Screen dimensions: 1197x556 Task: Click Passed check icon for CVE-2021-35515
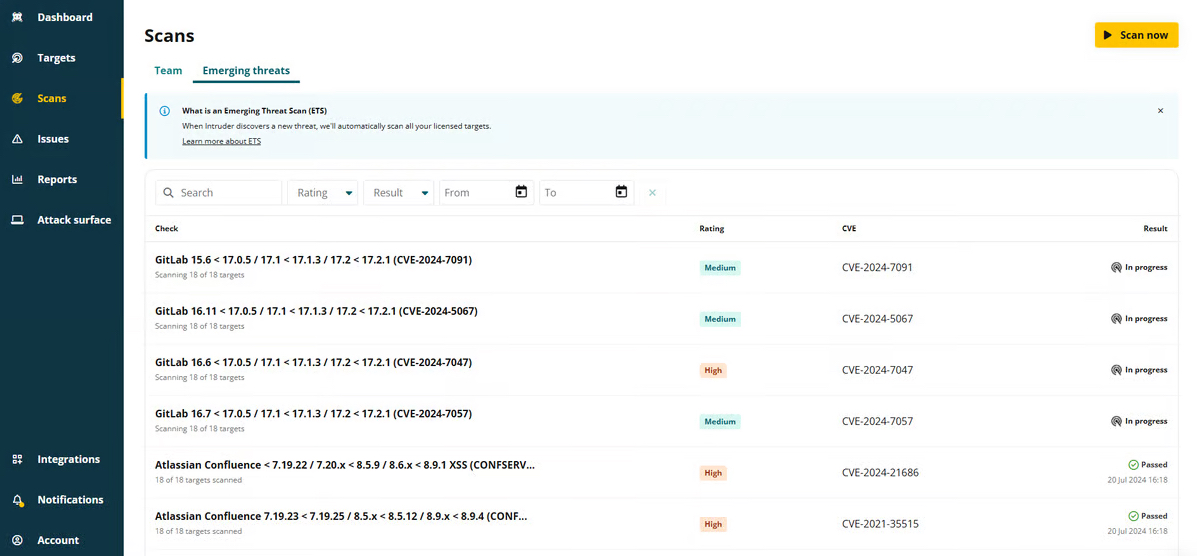tap(1134, 516)
